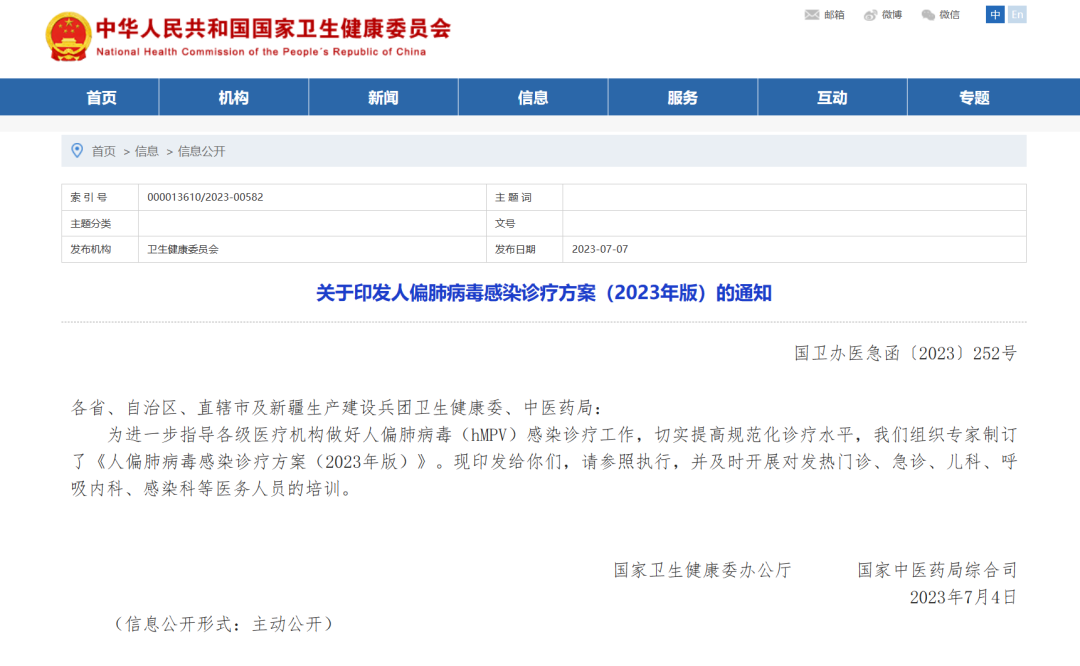Click the 微博 Weibo icon
Viewport: 1080px width, 666px height.
(870, 15)
